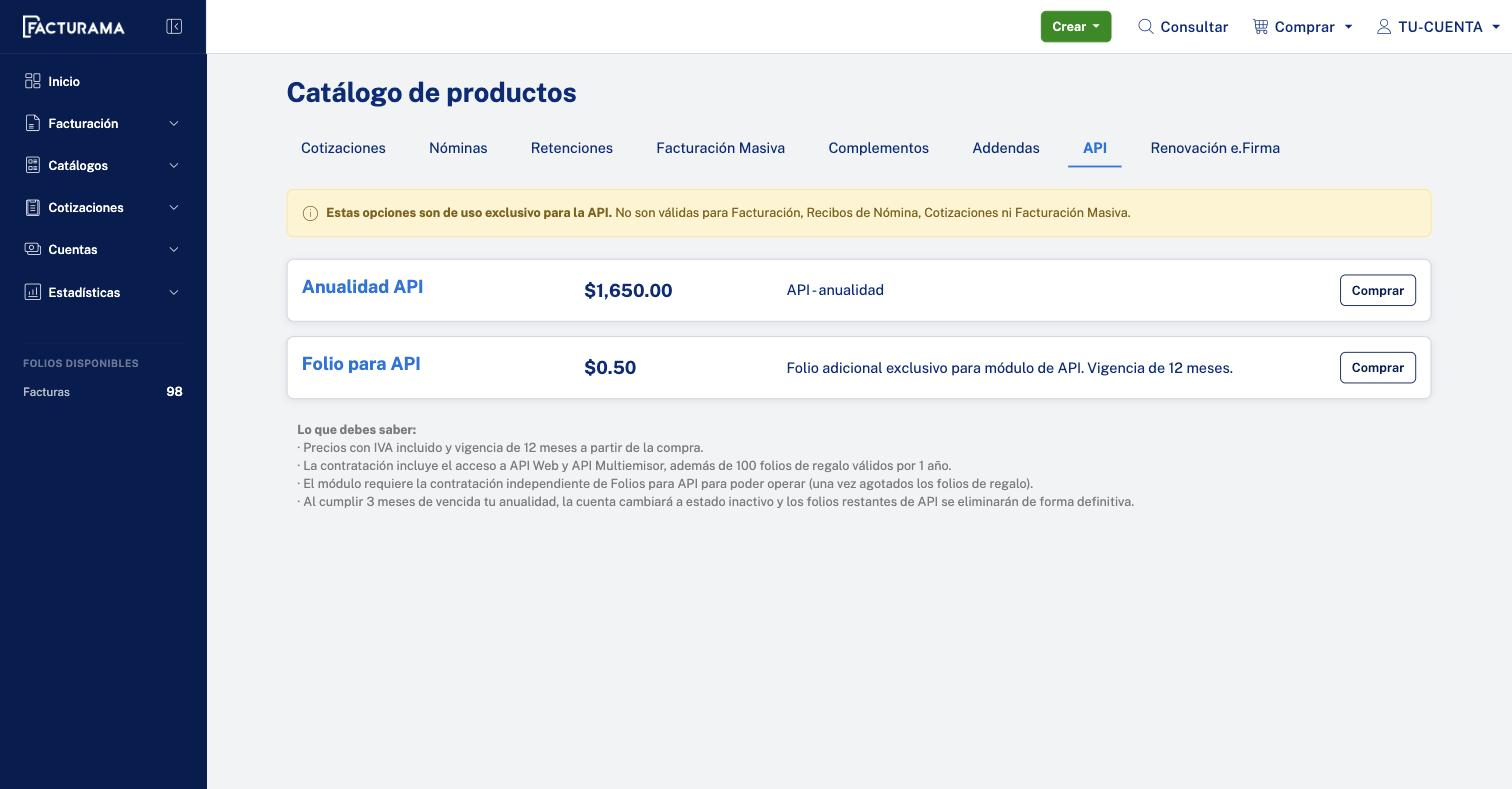
Task: Switch to the Addendas tab
Action: click(x=1006, y=148)
